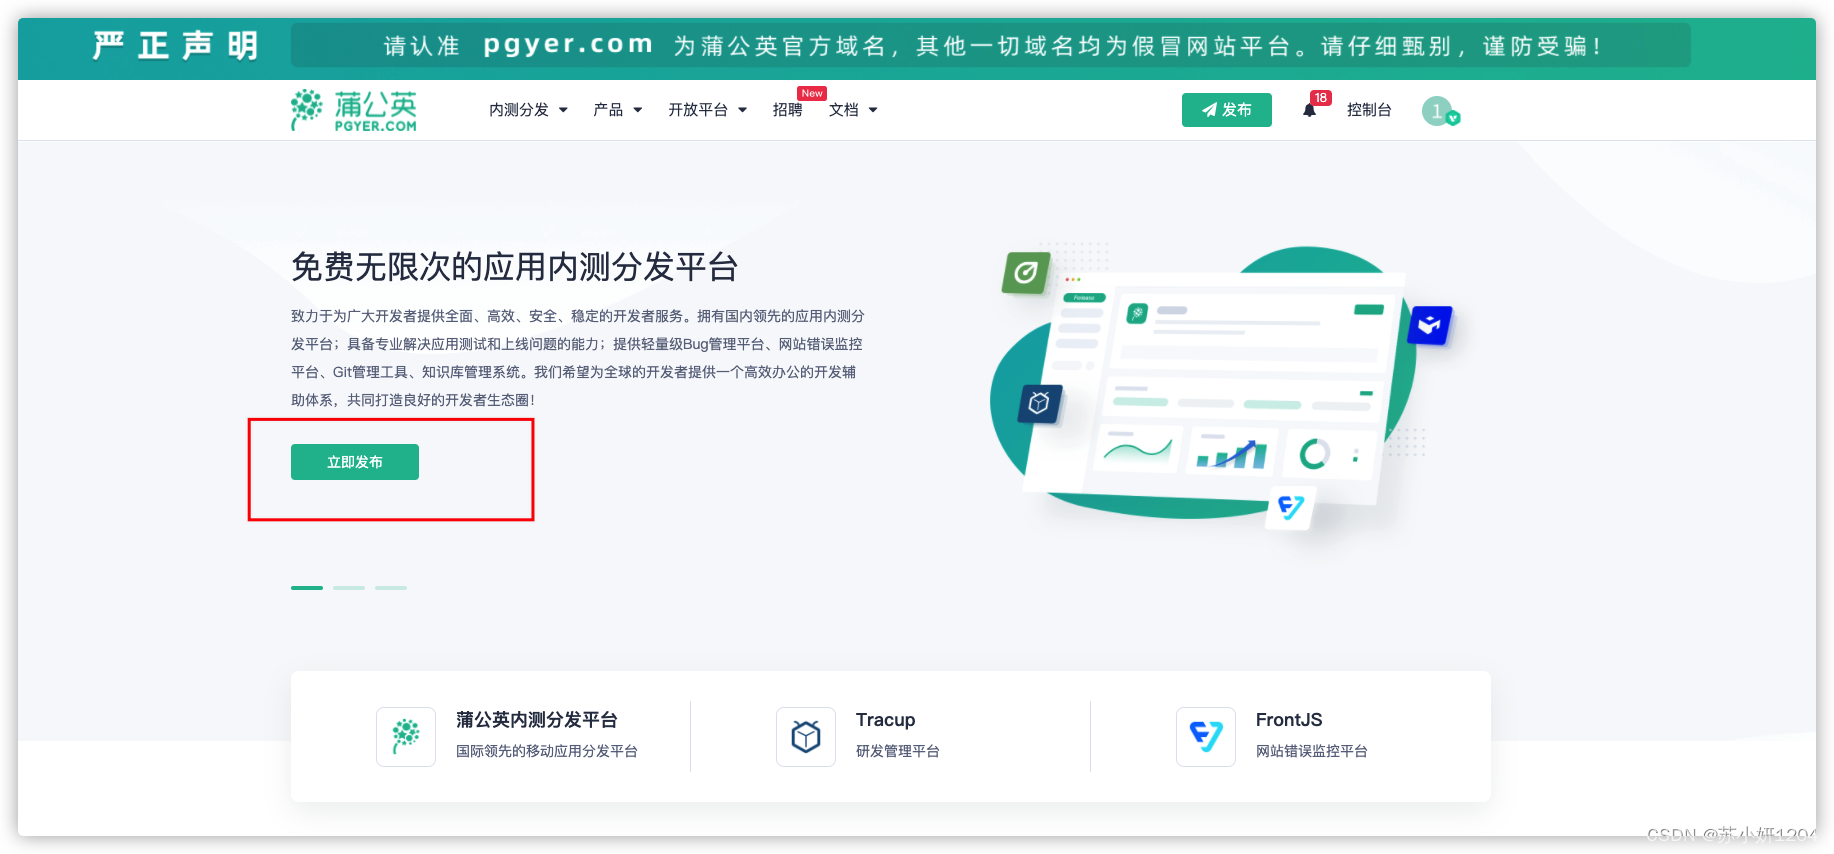Open the FrontJS title link
Screen dimensions: 1834x854
(1289, 720)
